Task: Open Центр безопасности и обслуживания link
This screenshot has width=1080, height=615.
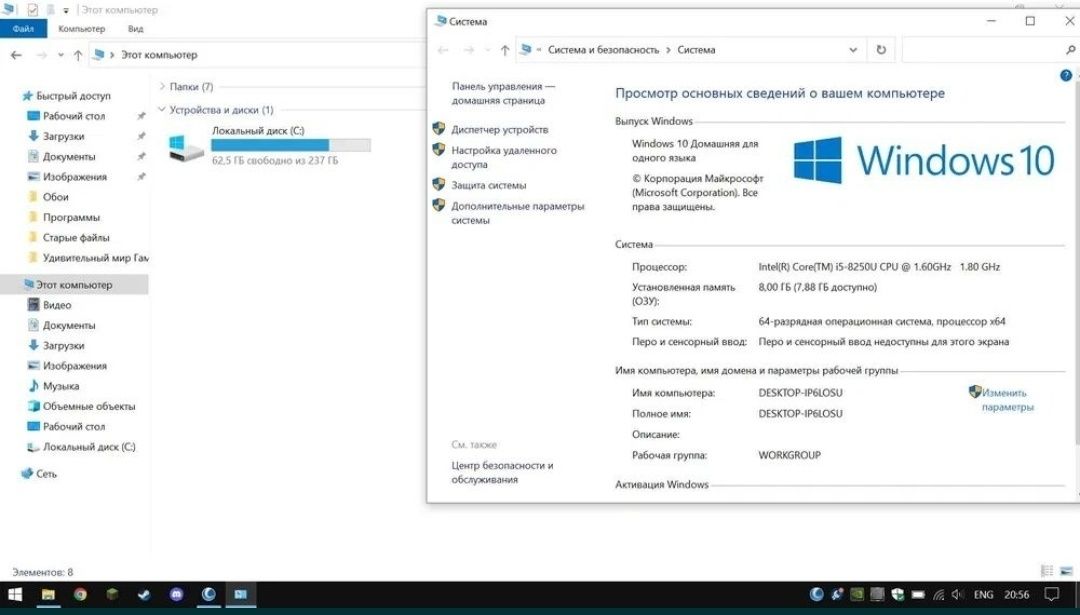Action: click(x=502, y=472)
